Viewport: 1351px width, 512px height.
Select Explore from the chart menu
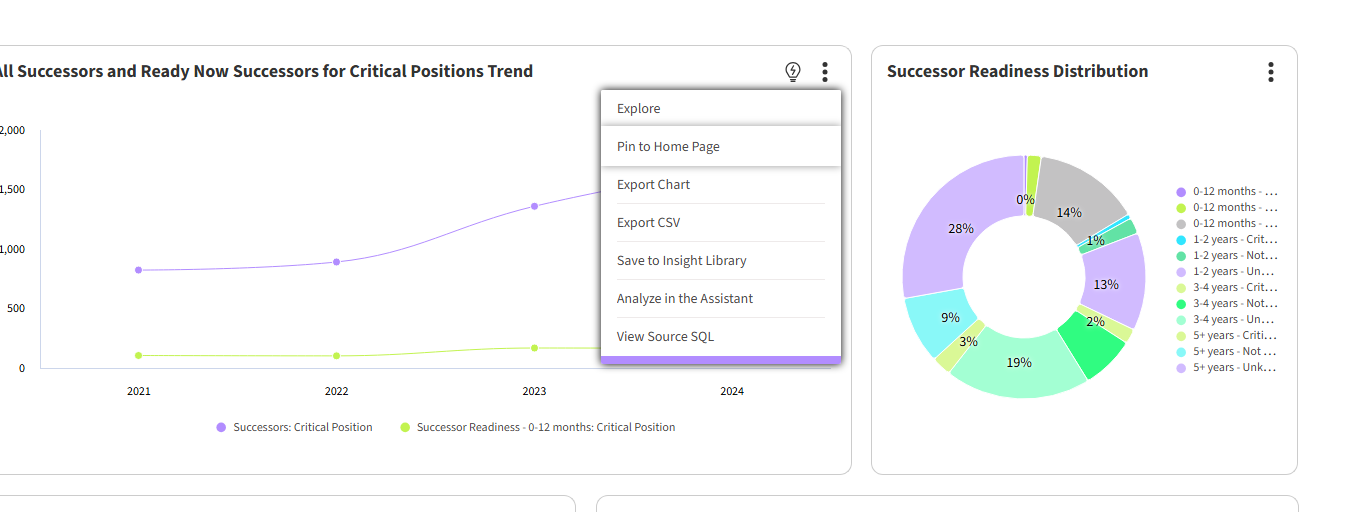click(x=639, y=108)
